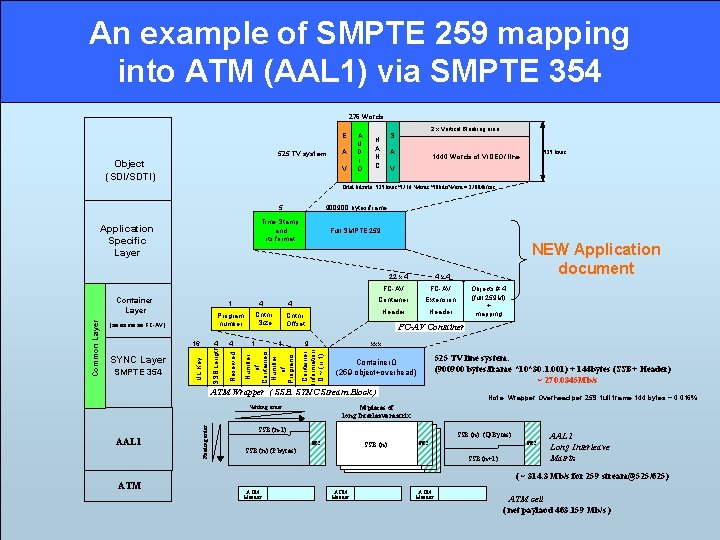Click the yellow 'Number of Containers' field
The height and width of the screenshot is (540, 720).
click(x=255, y=366)
